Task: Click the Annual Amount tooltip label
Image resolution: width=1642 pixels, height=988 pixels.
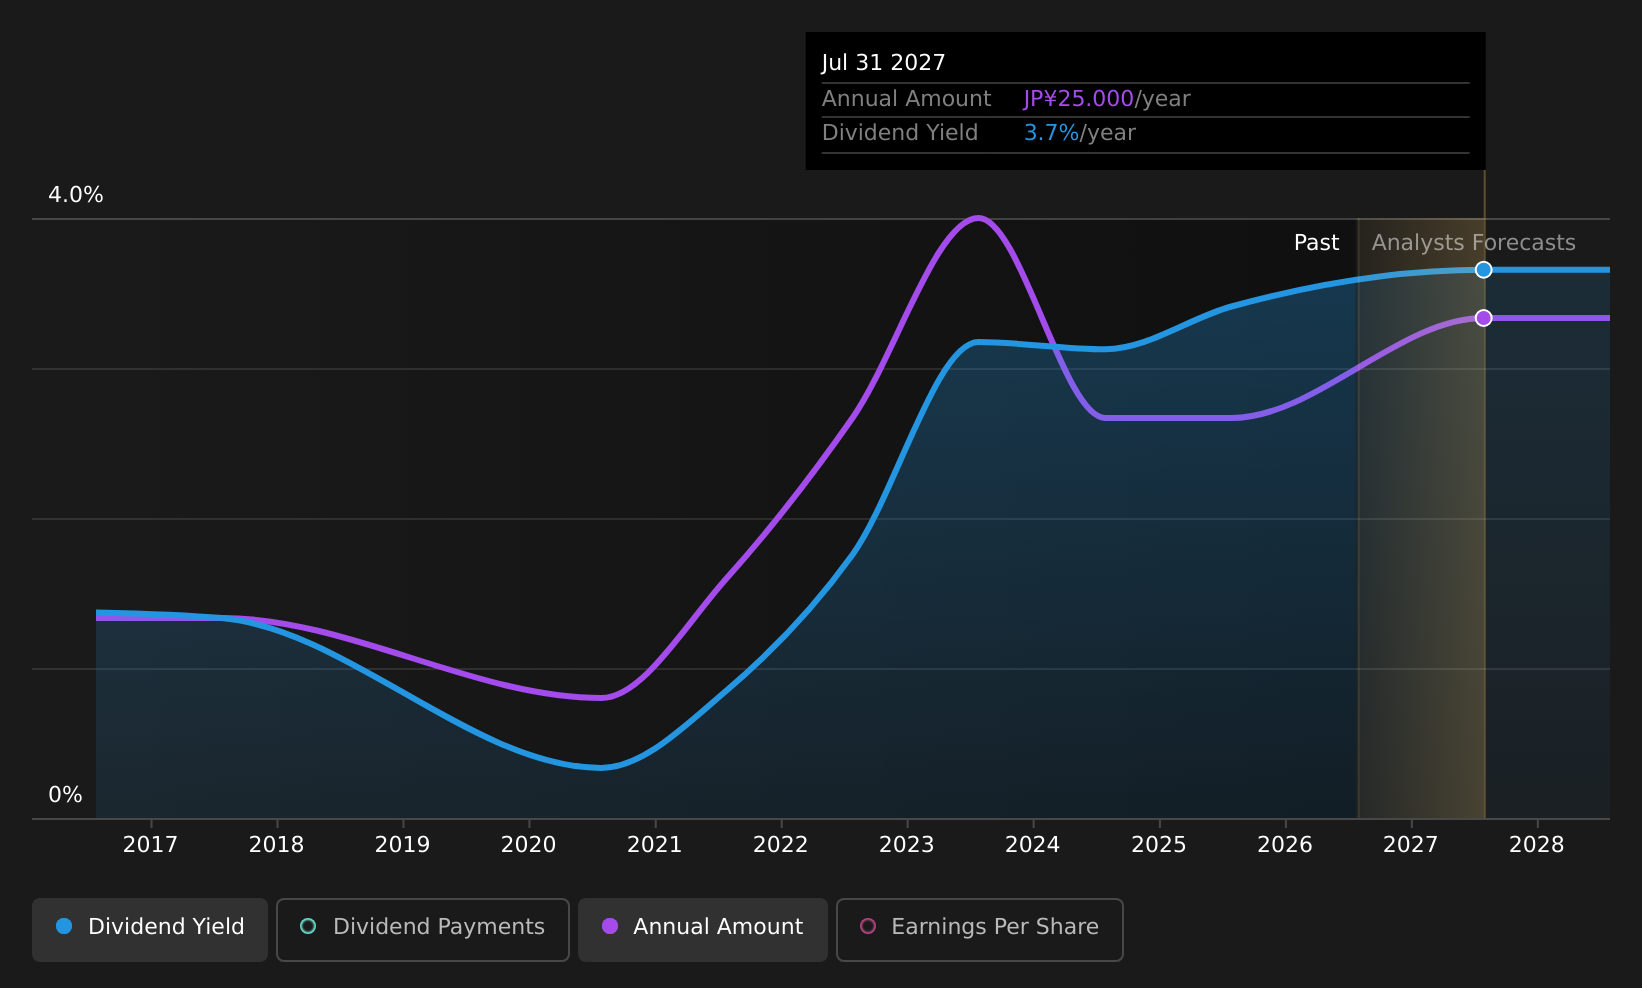Action: 906,99
